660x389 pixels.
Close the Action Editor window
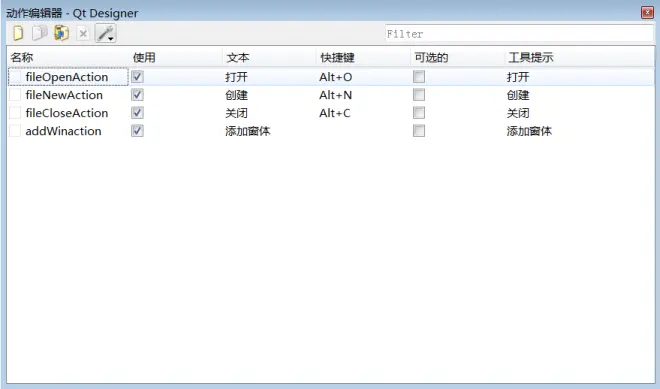[647, 13]
